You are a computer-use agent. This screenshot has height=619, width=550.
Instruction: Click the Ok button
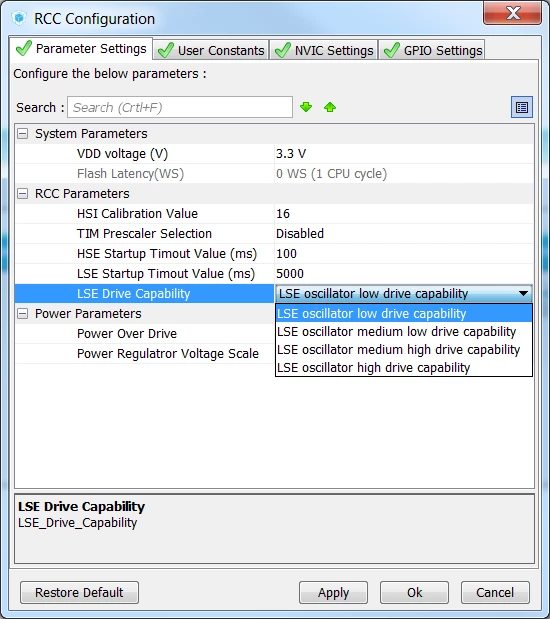(414, 592)
